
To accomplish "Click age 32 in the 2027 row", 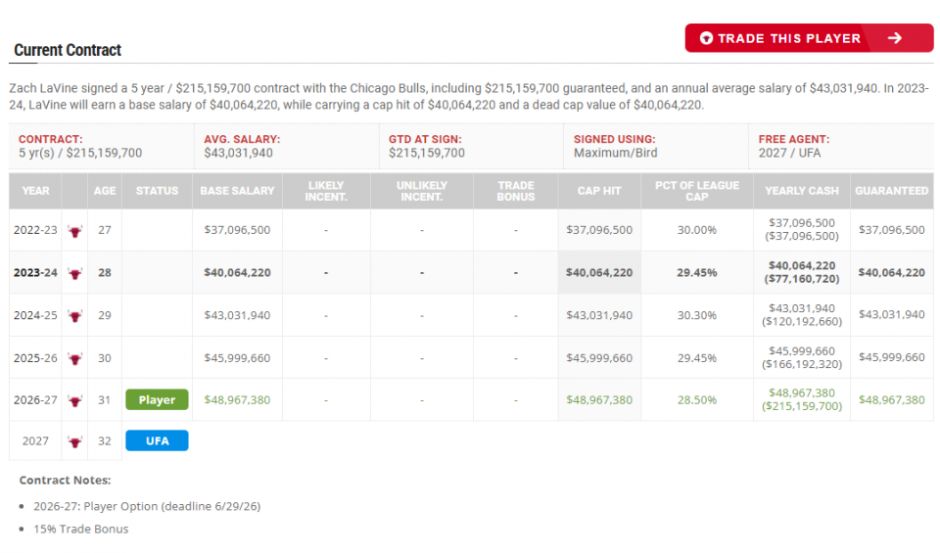I will click(x=104, y=441).
